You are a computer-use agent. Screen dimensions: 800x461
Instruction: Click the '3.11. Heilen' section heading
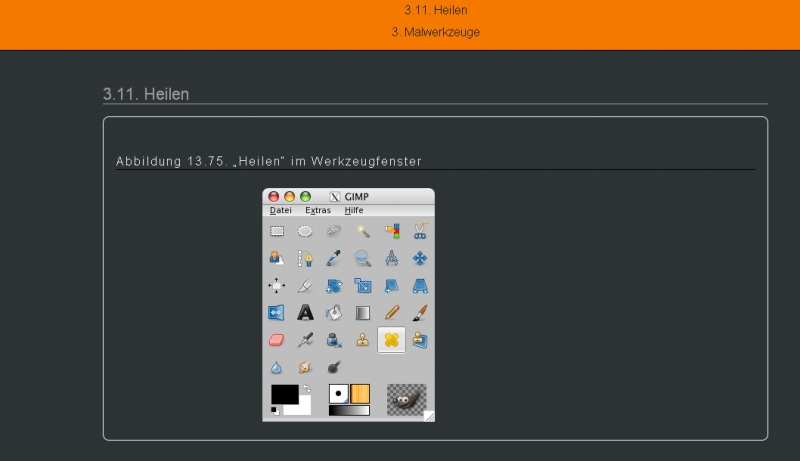click(146, 94)
